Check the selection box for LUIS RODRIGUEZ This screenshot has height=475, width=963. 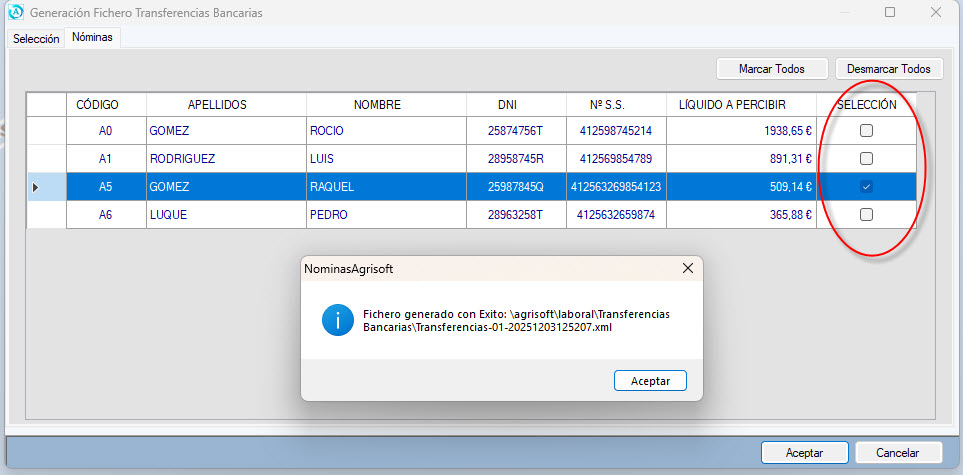click(867, 159)
